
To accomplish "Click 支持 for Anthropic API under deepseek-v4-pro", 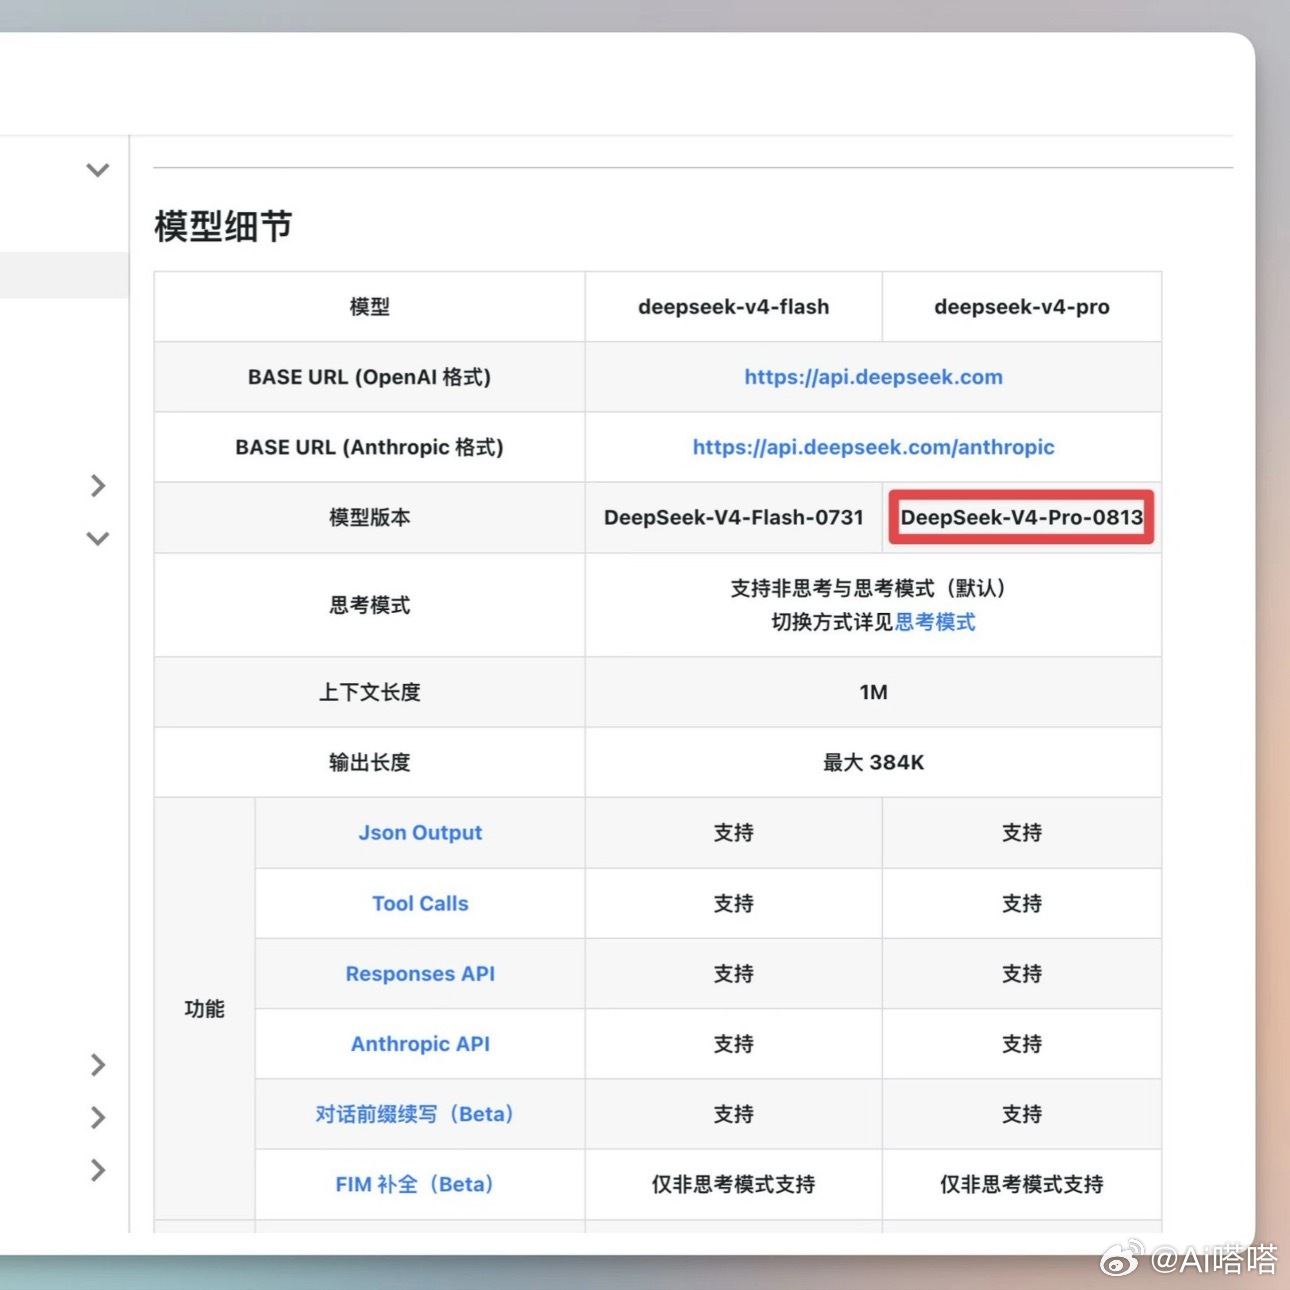I will tap(1022, 1044).
